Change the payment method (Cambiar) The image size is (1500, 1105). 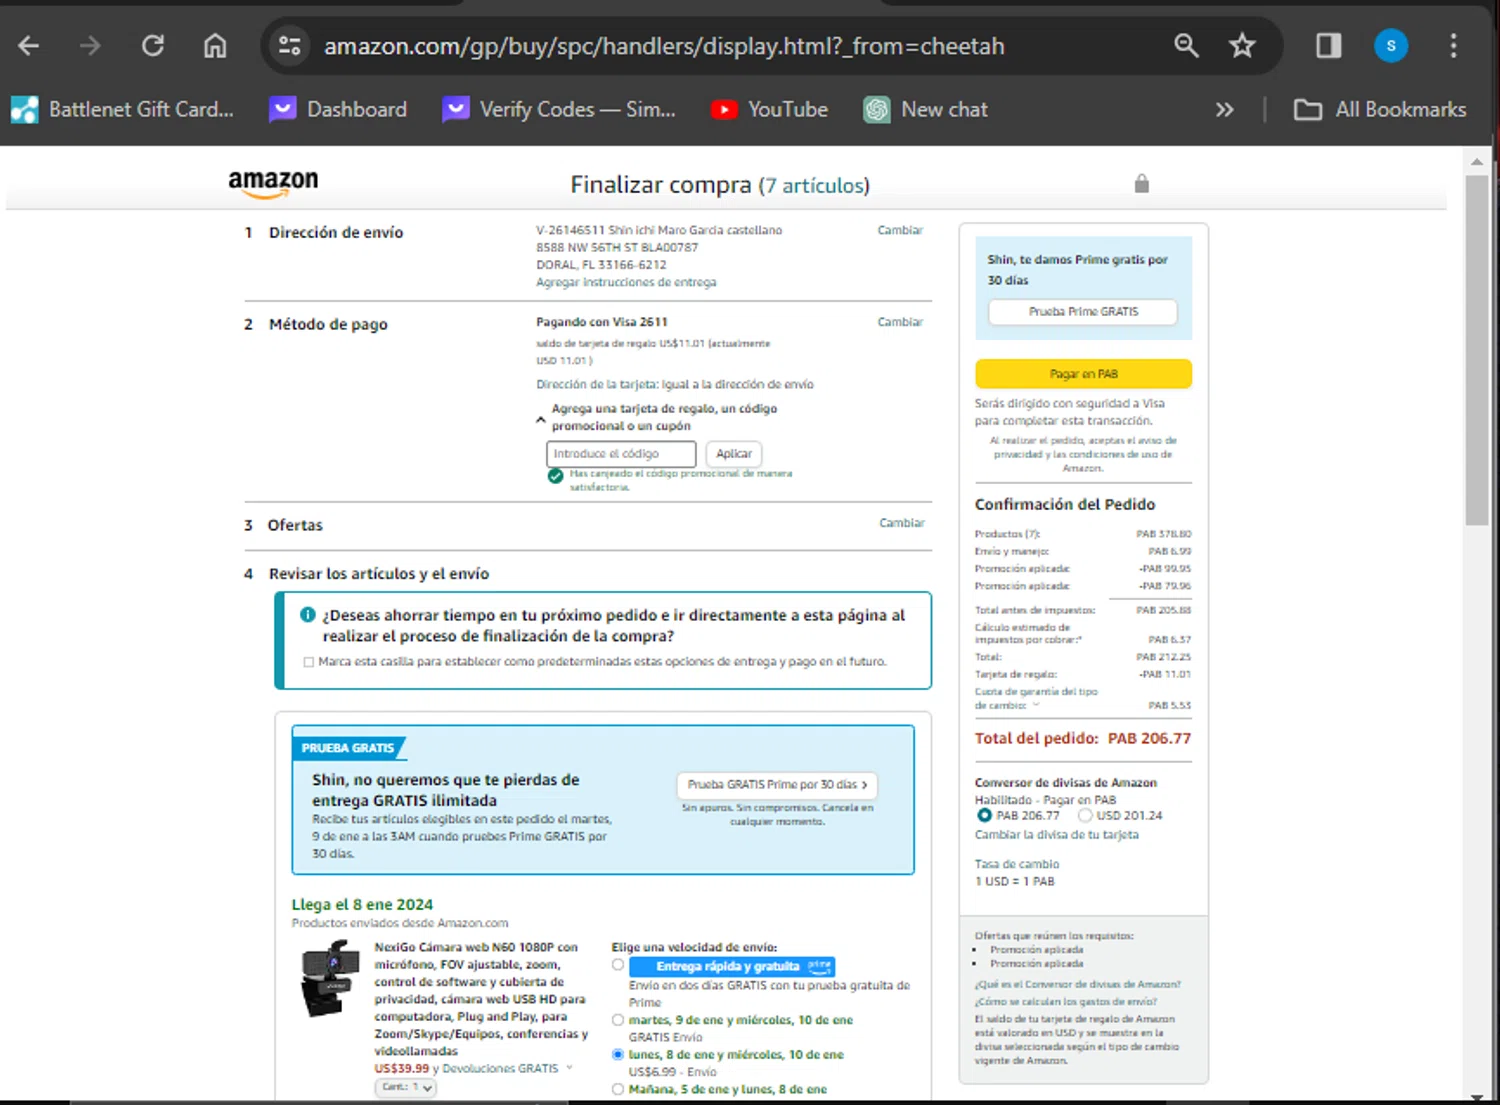pyautogui.click(x=900, y=322)
